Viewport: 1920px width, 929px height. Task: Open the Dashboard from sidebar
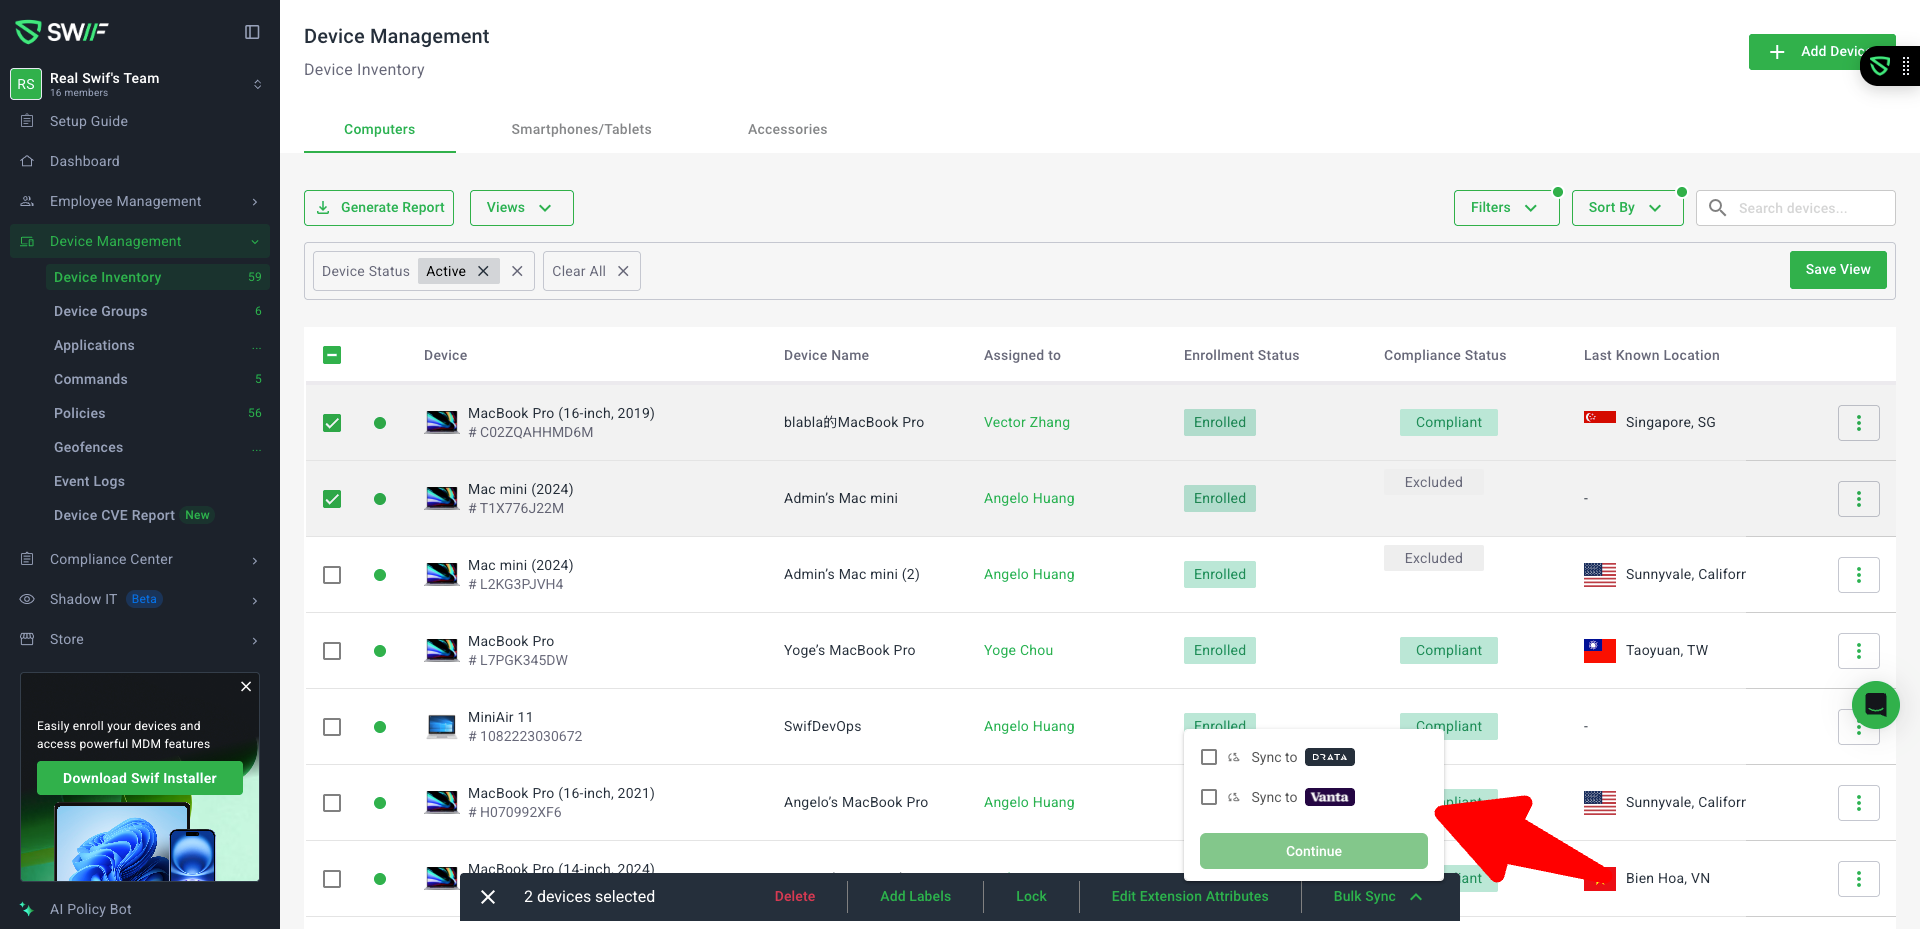click(84, 161)
